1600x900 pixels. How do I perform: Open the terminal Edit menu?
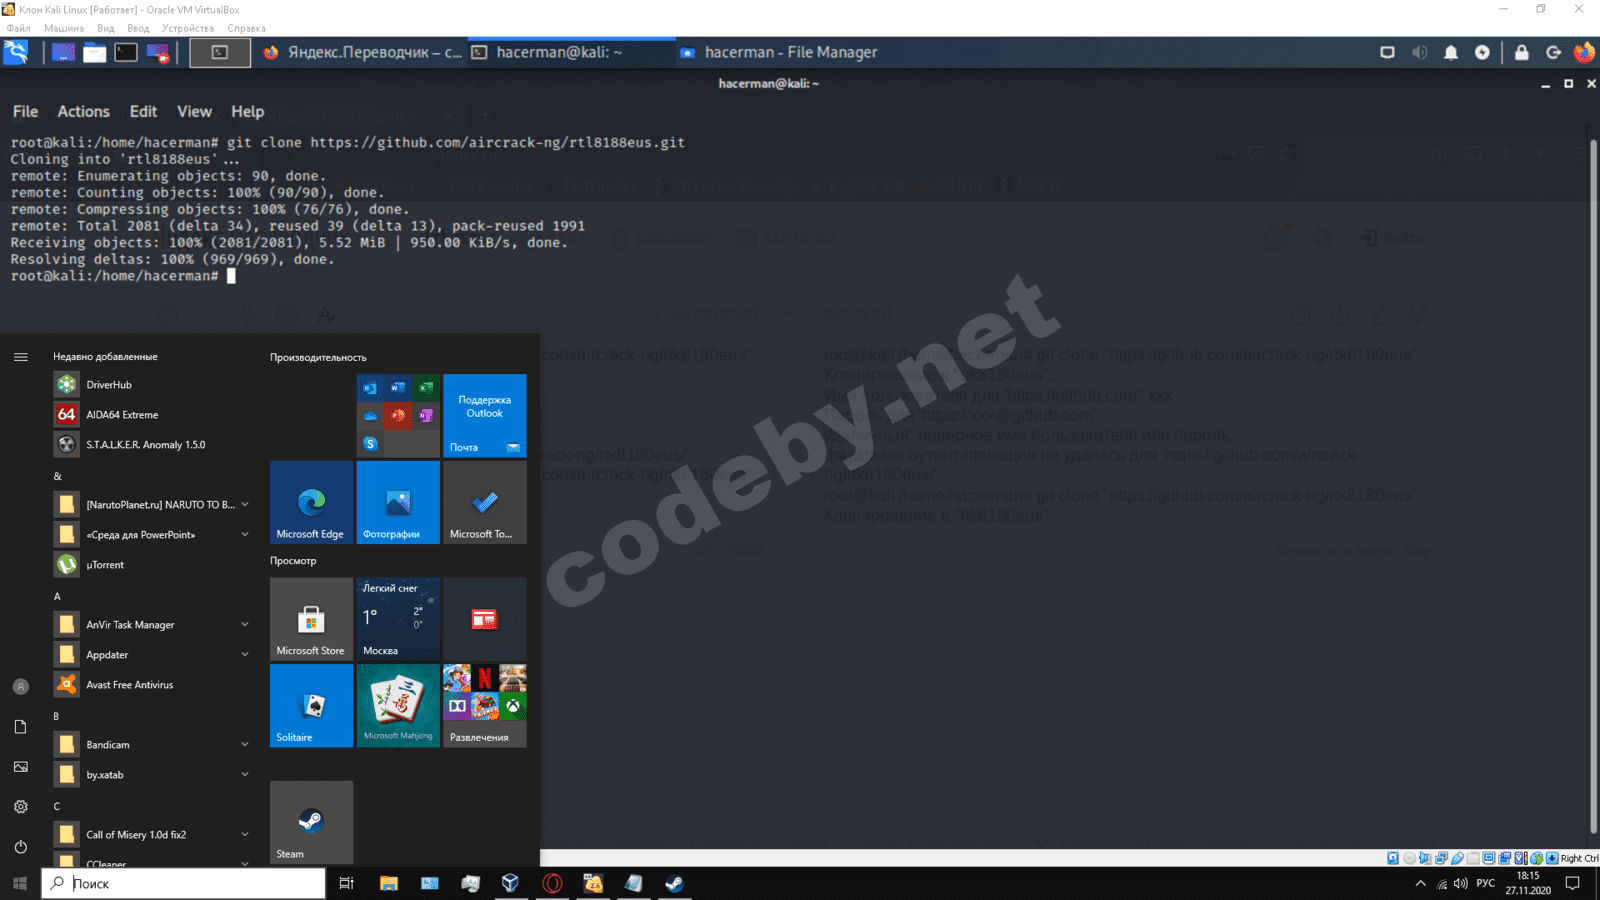coord(143,111)
